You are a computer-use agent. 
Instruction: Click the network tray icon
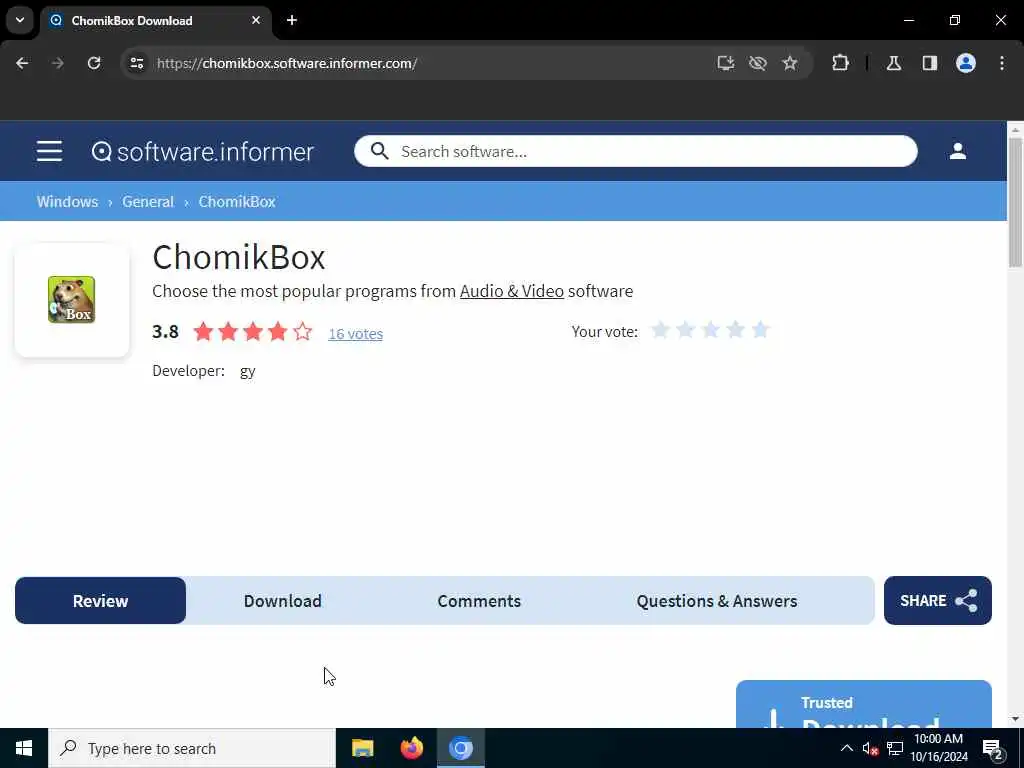tap(895, 748)
